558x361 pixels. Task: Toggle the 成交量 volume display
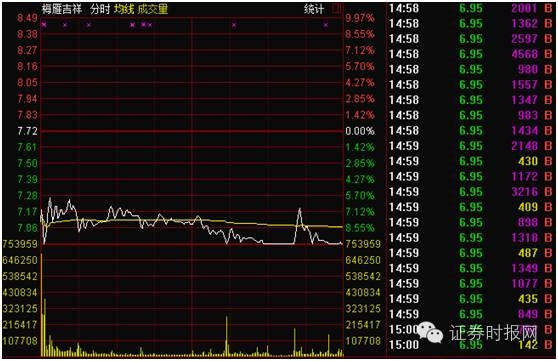[x=153, y=9]
